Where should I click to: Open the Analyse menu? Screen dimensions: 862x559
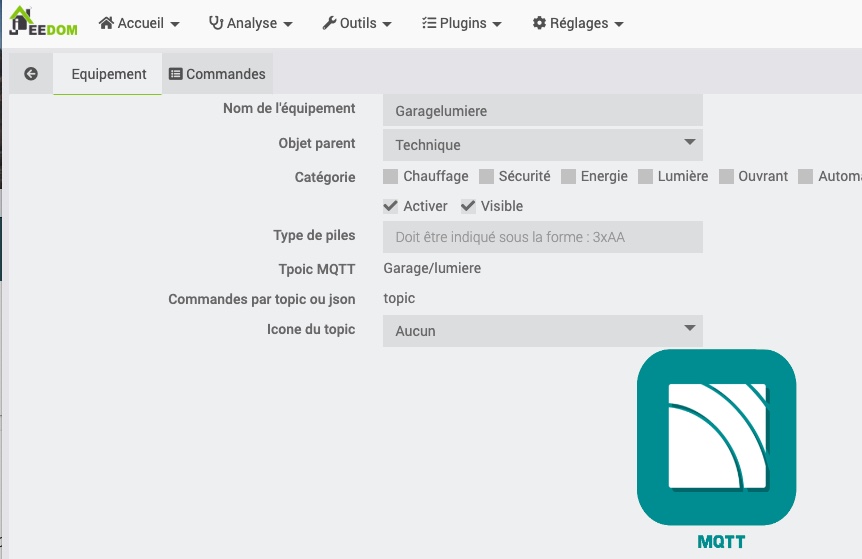251,23
